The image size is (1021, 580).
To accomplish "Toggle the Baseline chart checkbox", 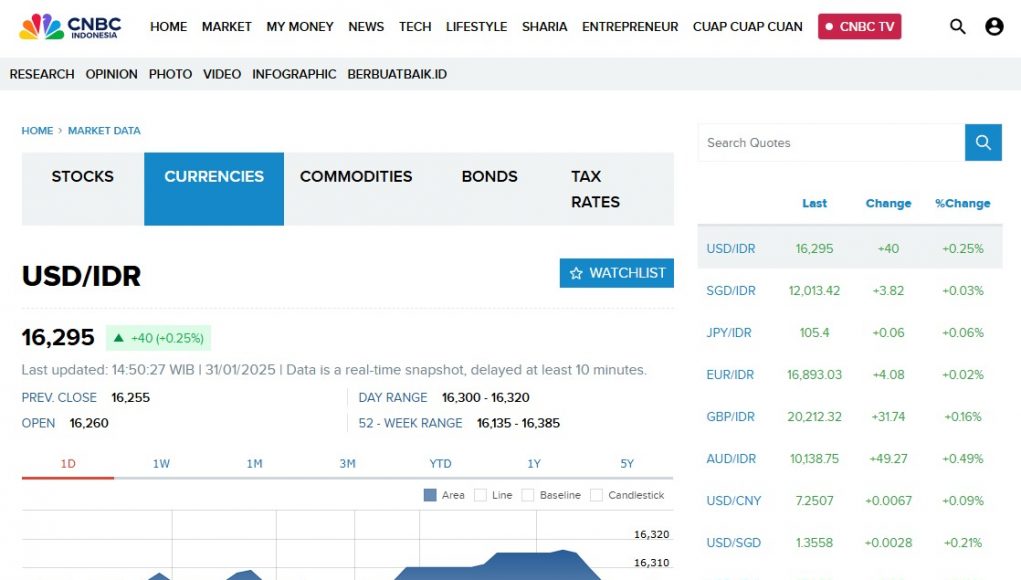I will pos(528,495).
